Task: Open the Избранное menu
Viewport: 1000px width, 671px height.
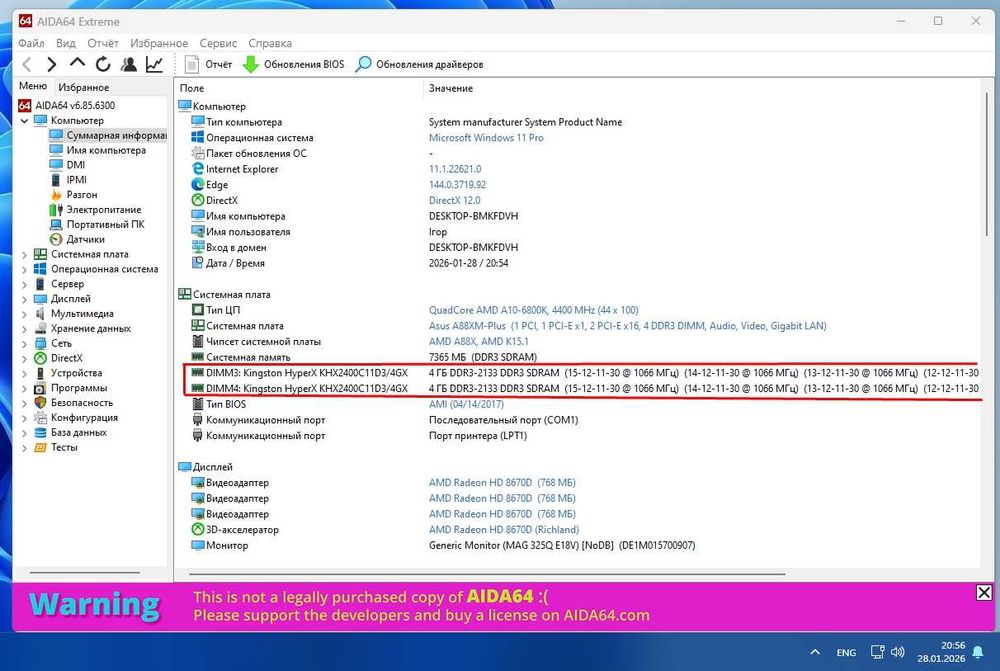Action: click(159, 43)
